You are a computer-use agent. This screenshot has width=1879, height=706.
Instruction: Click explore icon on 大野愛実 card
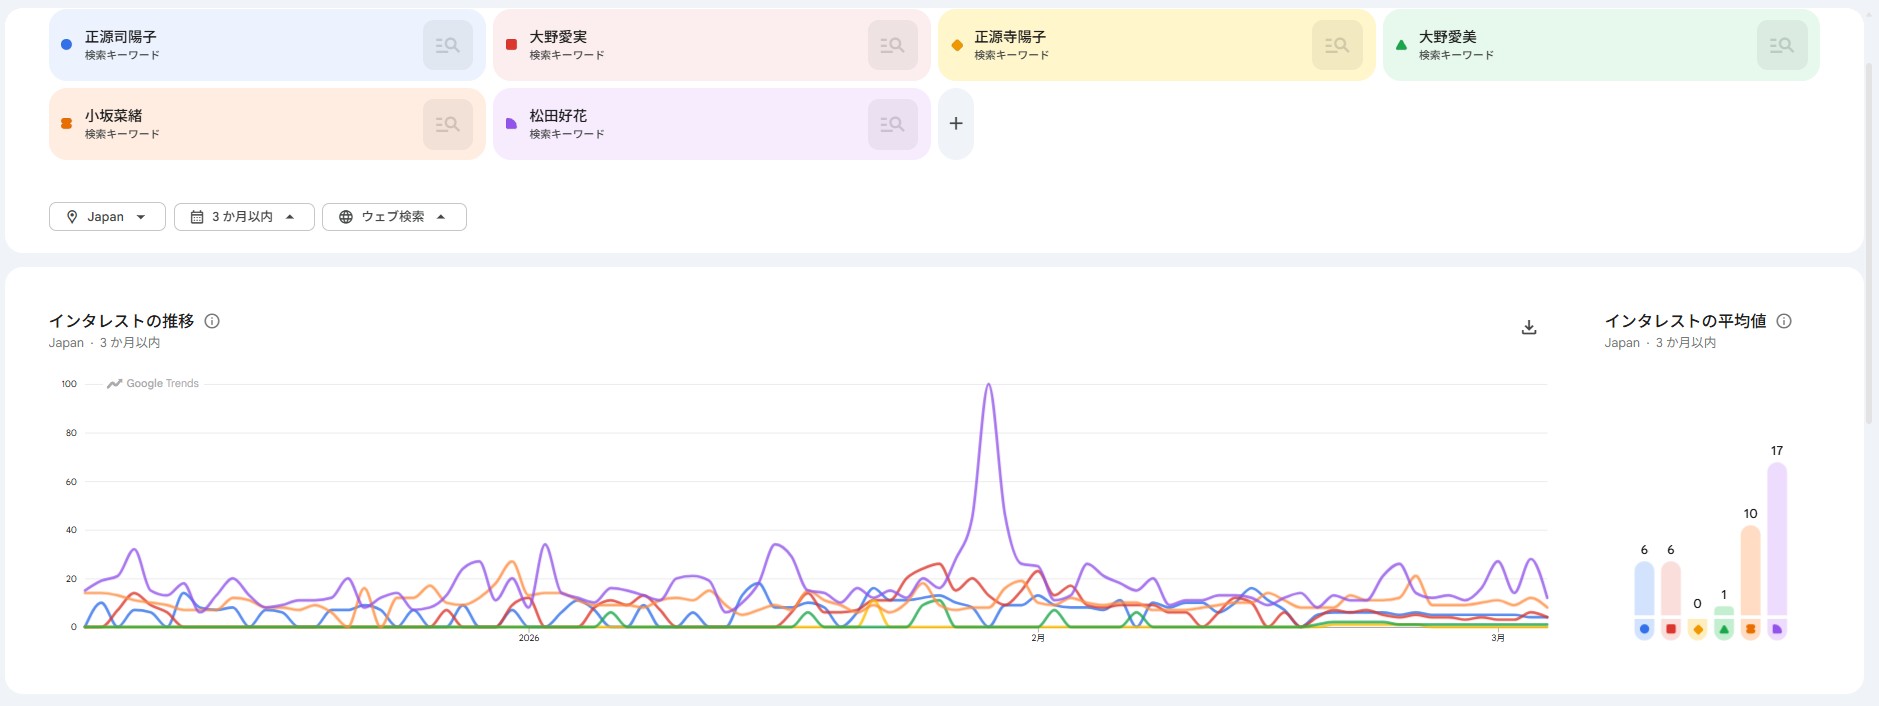click(x=892, y=45)
